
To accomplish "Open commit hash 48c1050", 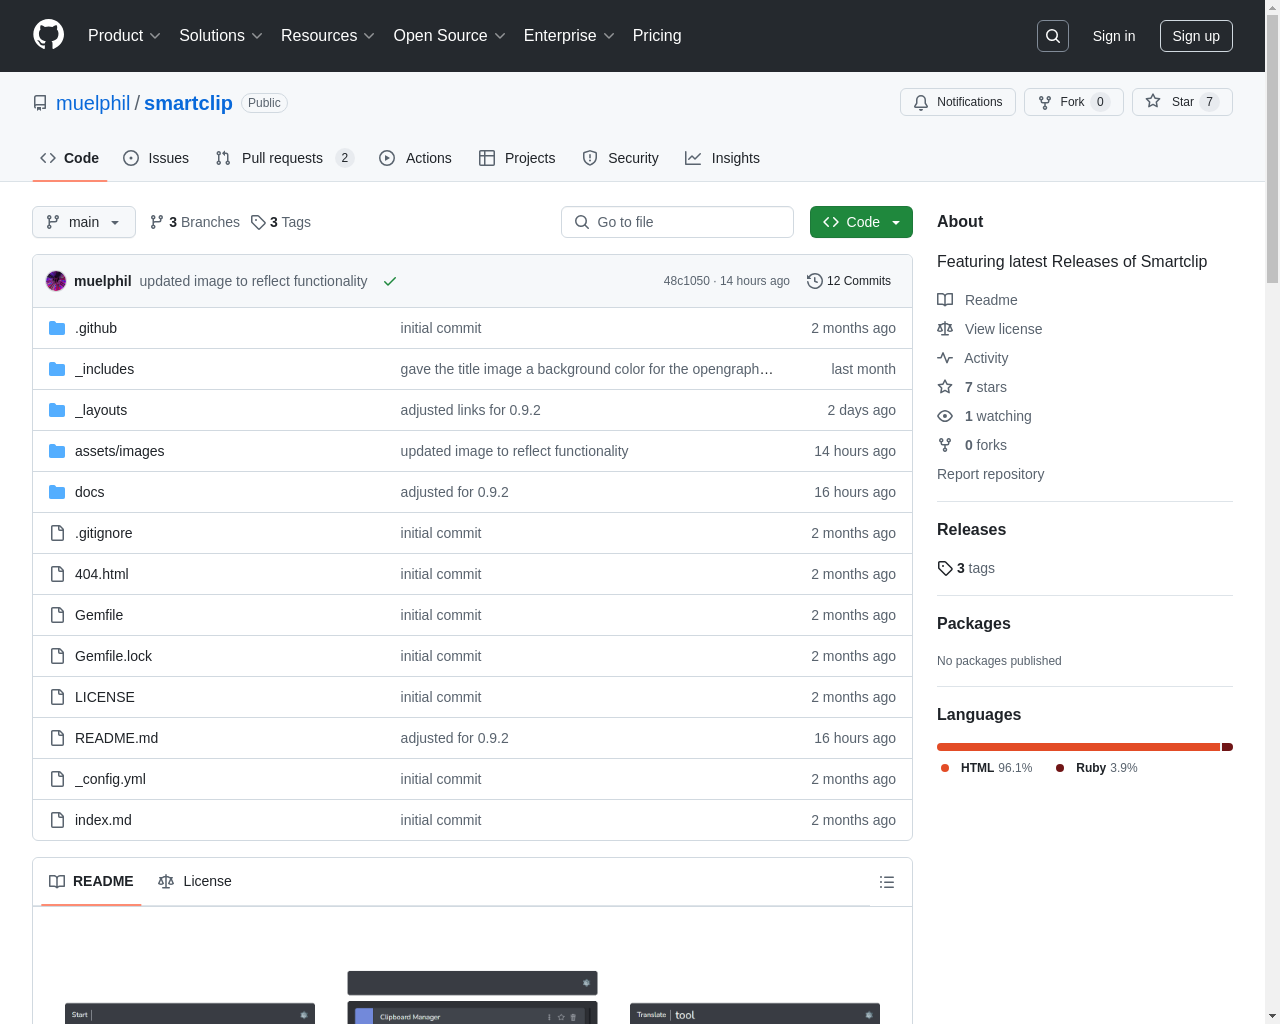I will point(686,281).
